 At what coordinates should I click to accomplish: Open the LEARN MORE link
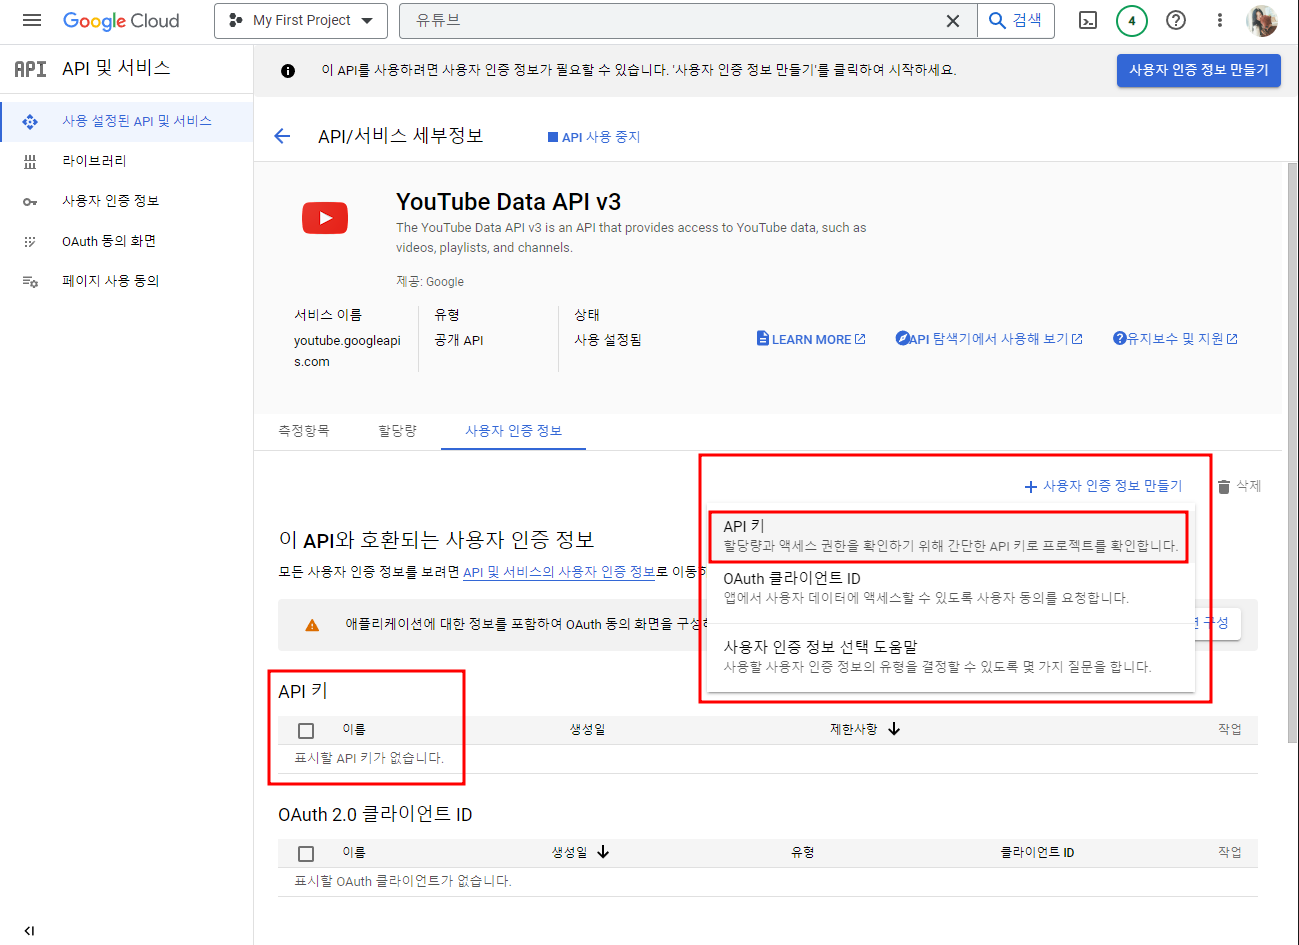(x=811, y=339)
